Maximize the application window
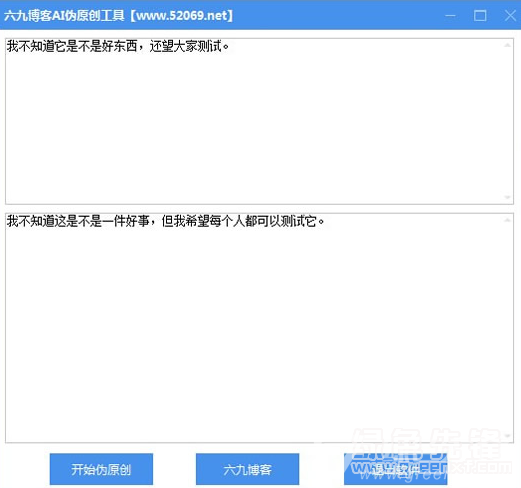 [x=480, y=15]
